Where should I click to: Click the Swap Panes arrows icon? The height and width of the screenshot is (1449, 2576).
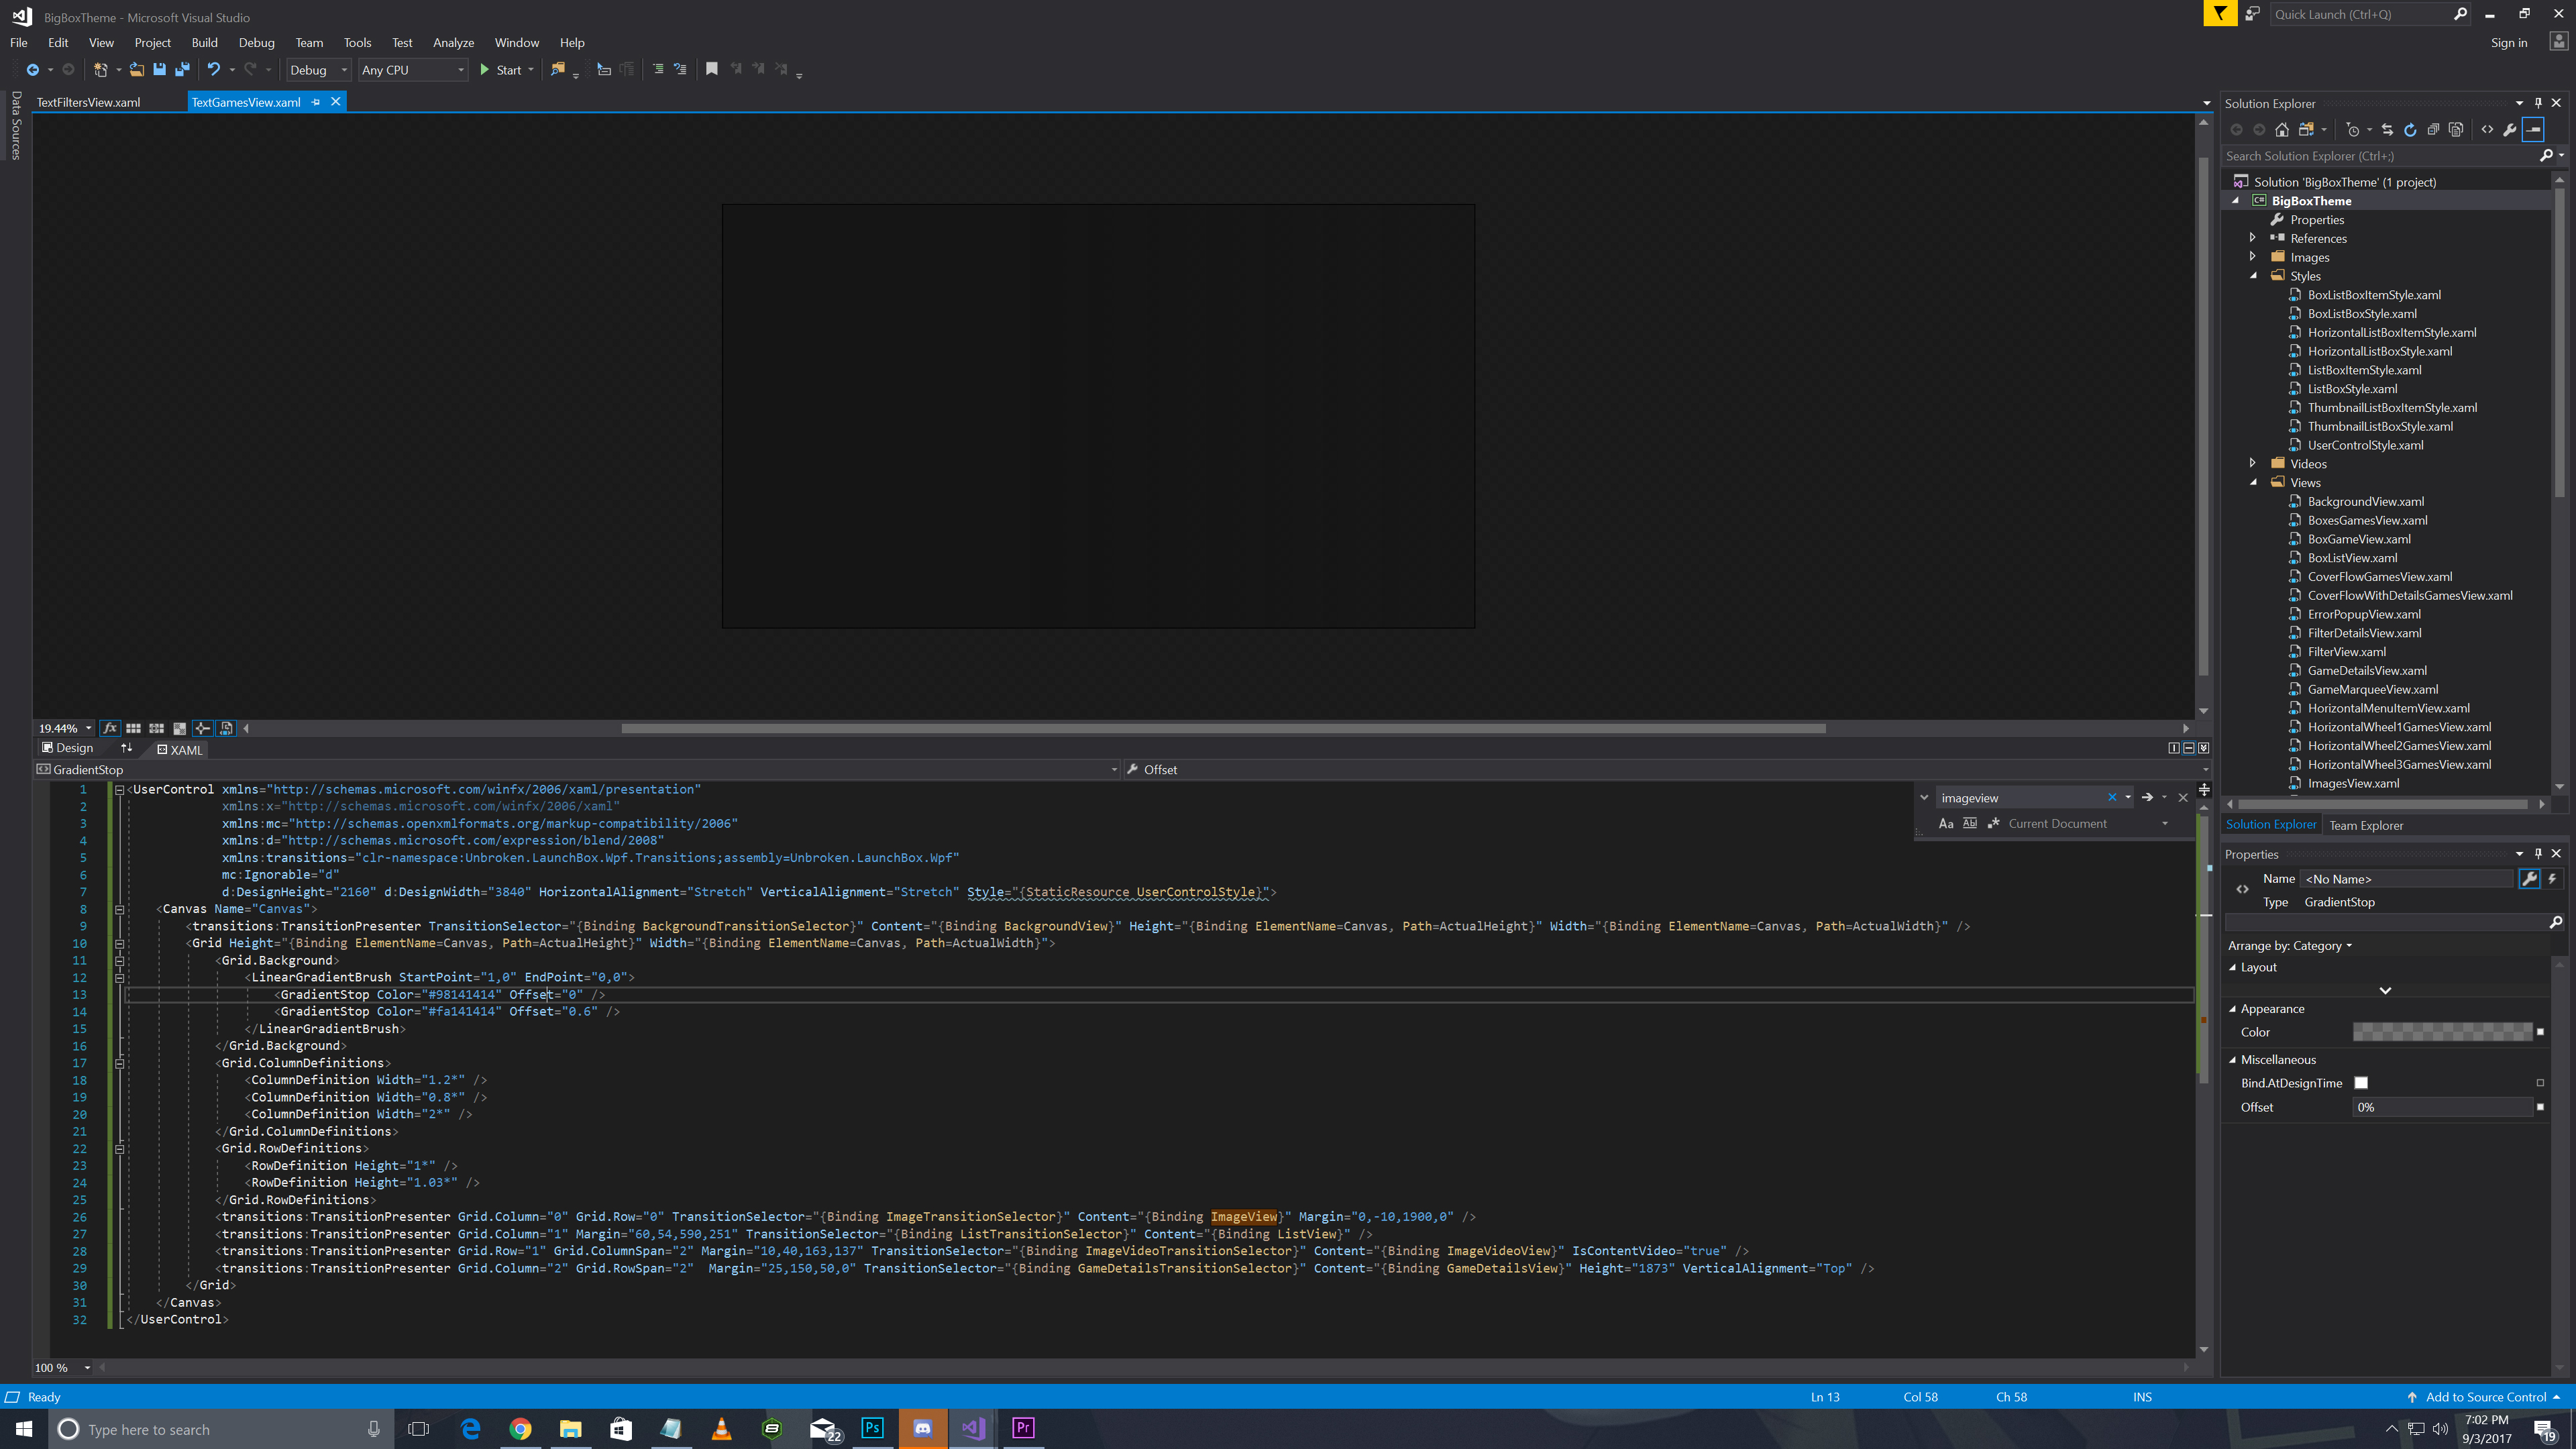(127, 748)
